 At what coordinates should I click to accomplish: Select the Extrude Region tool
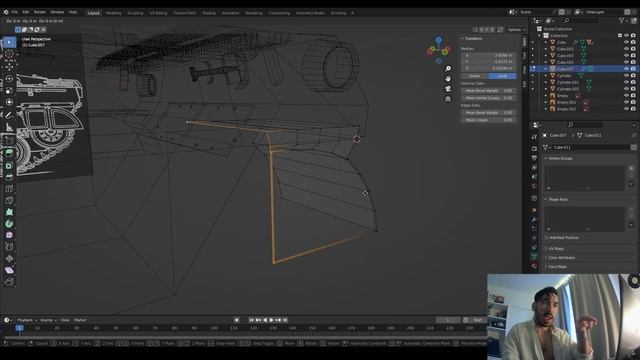pos(9,153)
